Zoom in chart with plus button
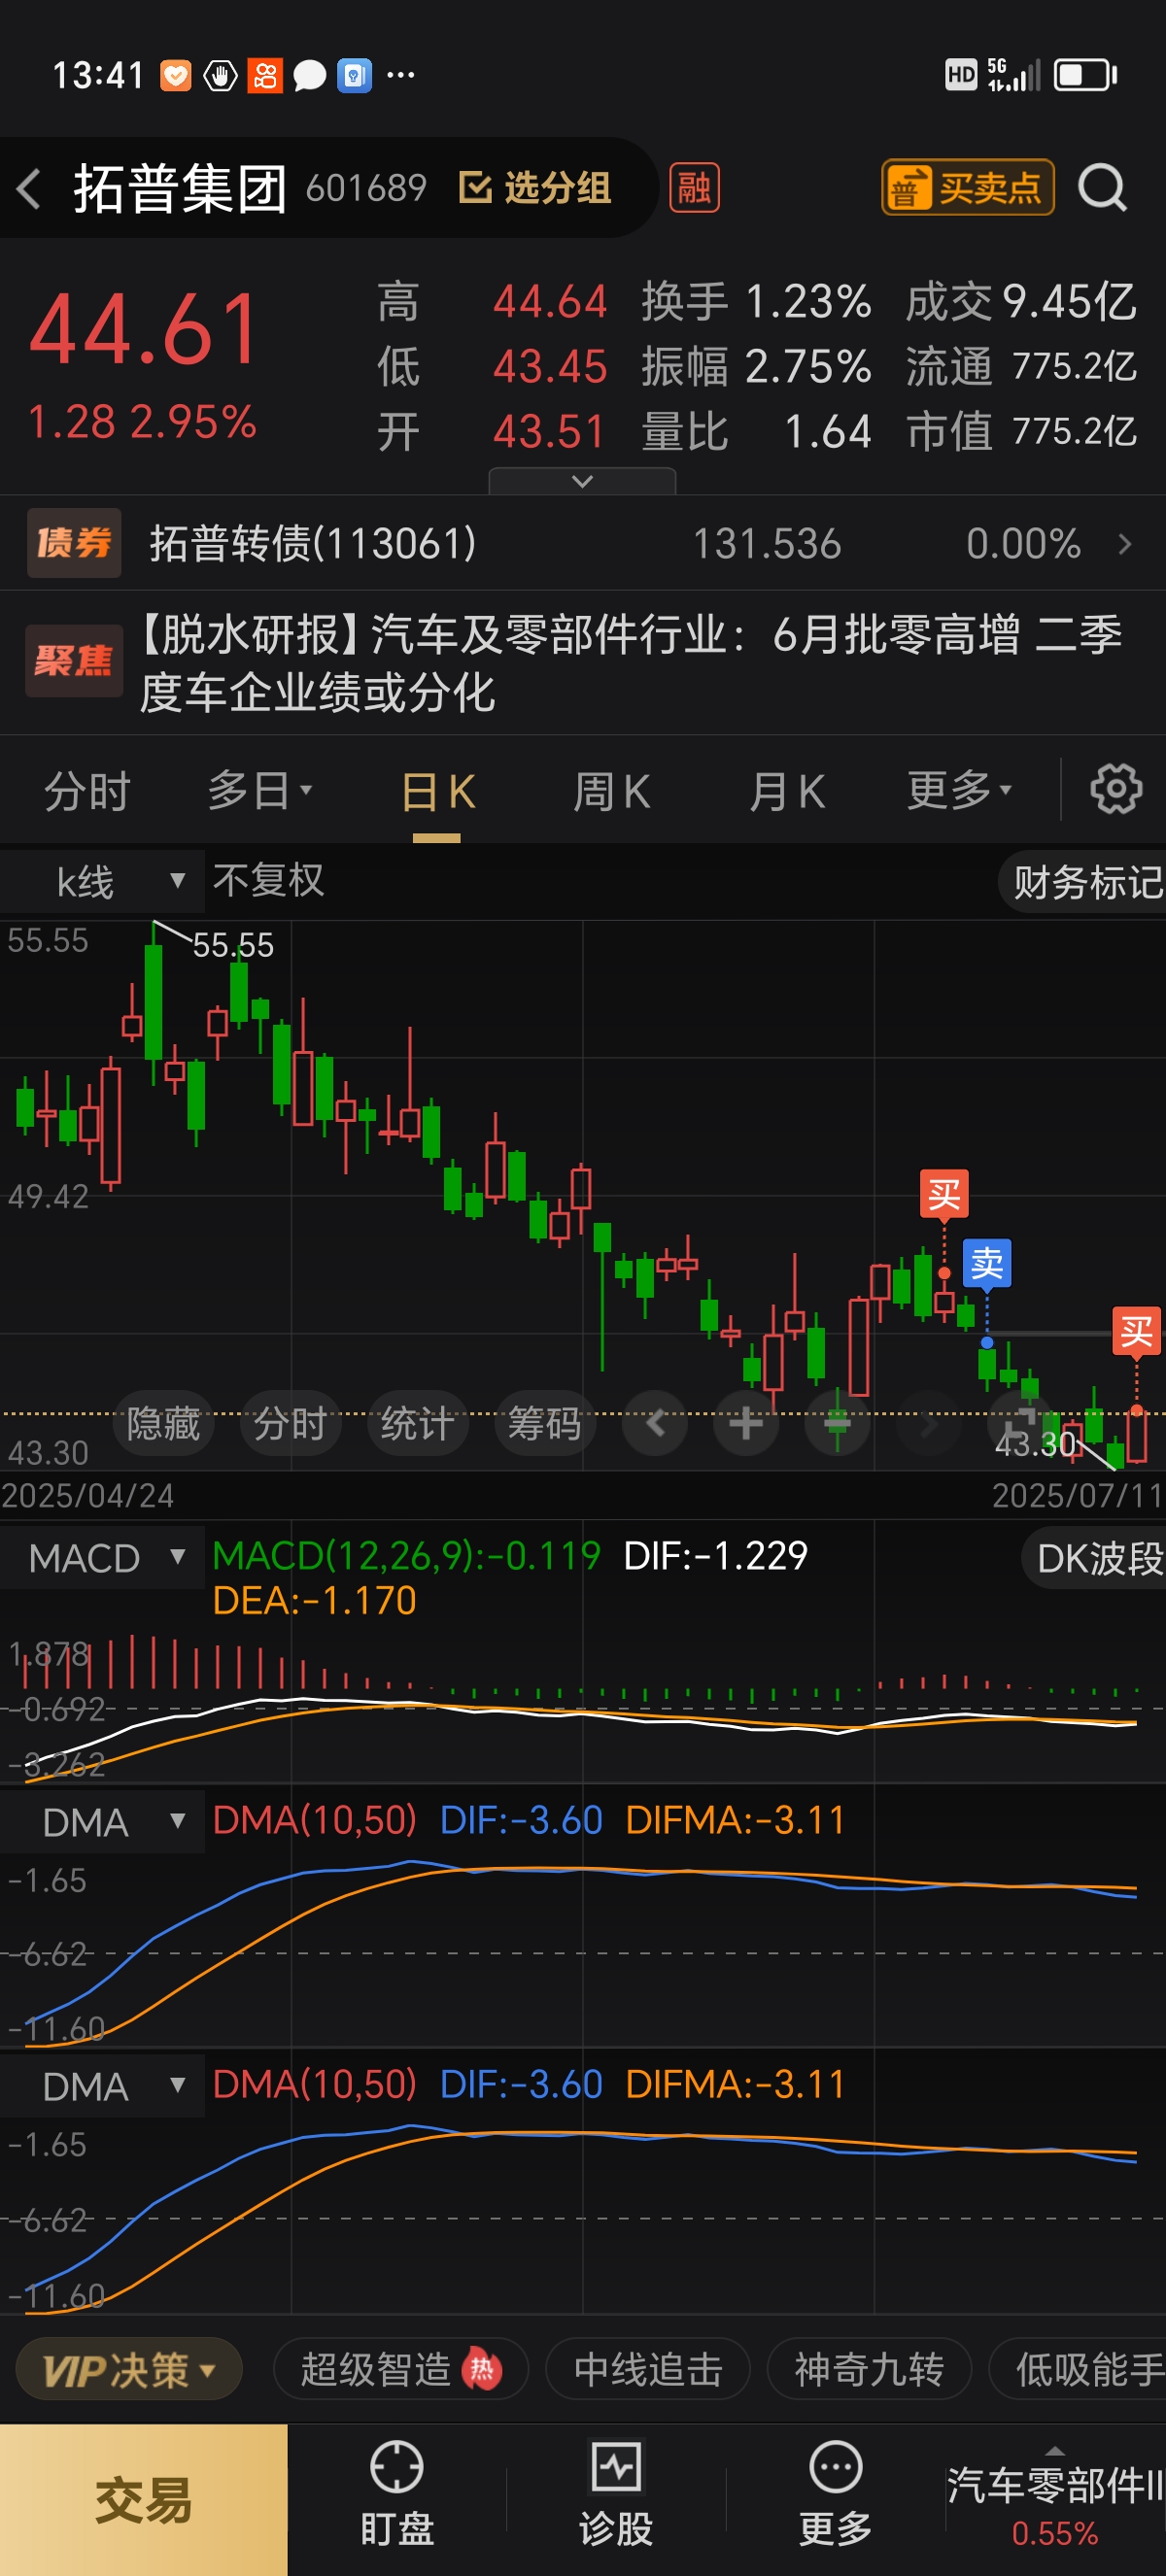 [746, 1422]
